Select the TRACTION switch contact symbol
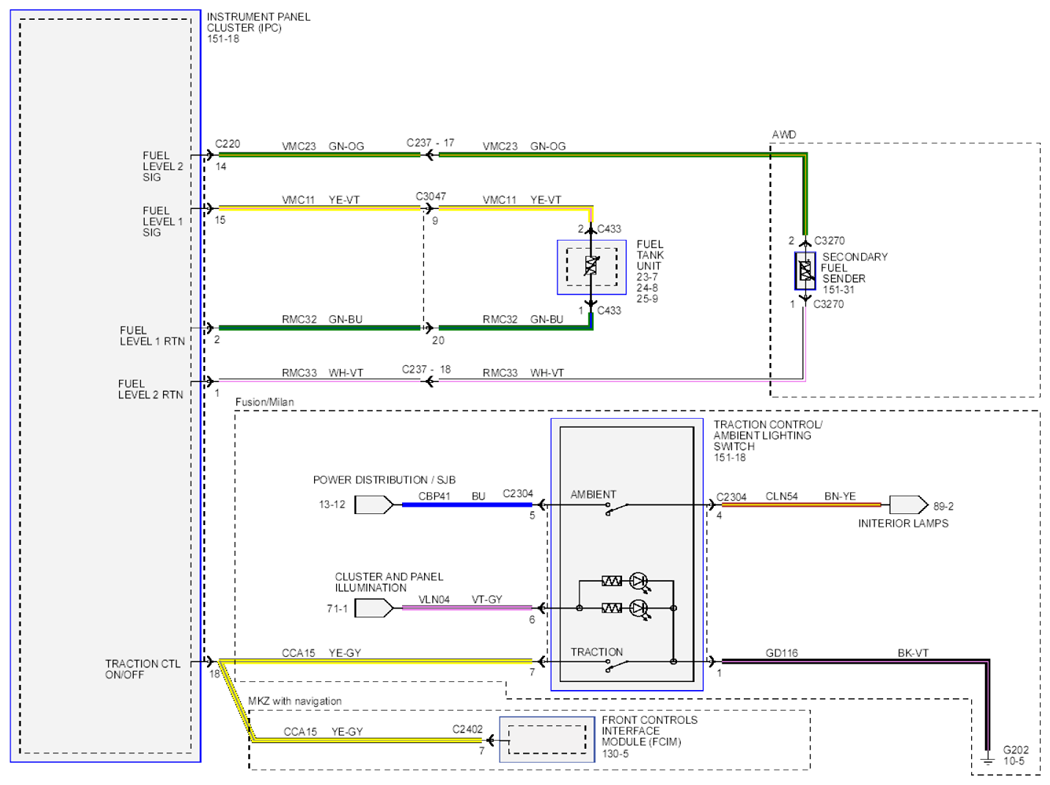The height and width of the screenshot is (785, 1050). [617, 666]
